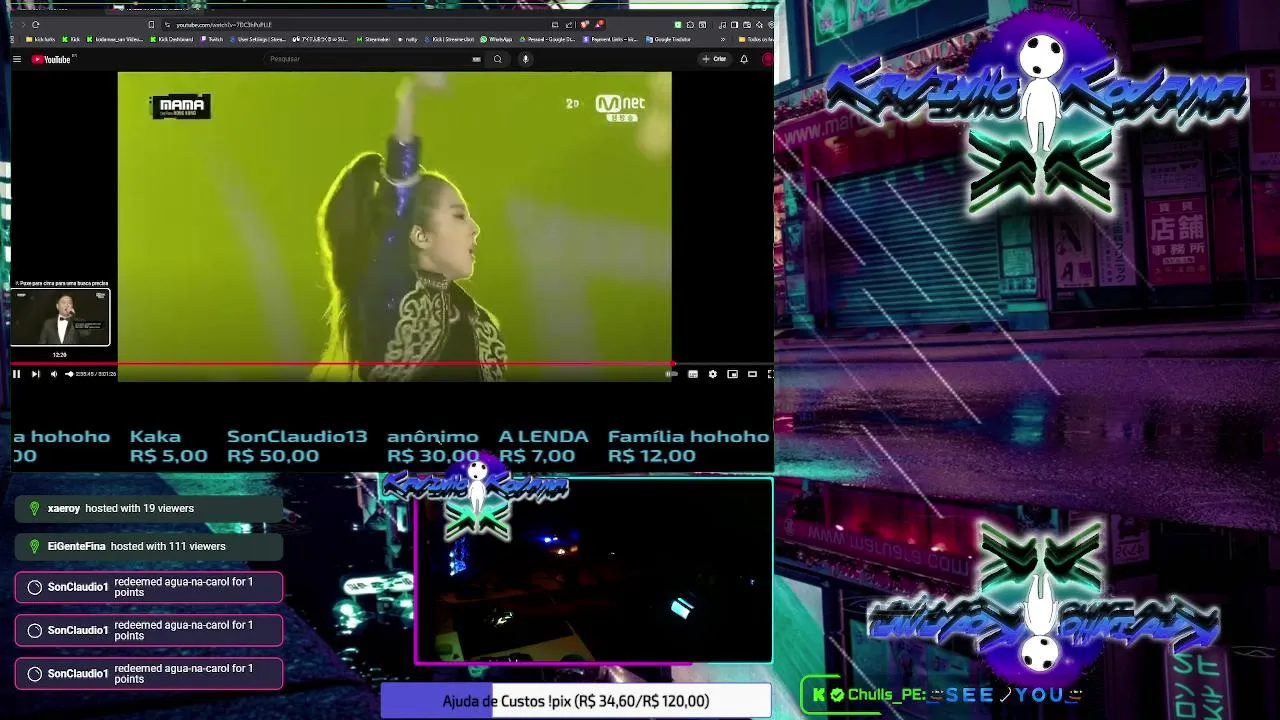Click the MAMA logo on video
Screen dimensions: 1280x720
181,106
